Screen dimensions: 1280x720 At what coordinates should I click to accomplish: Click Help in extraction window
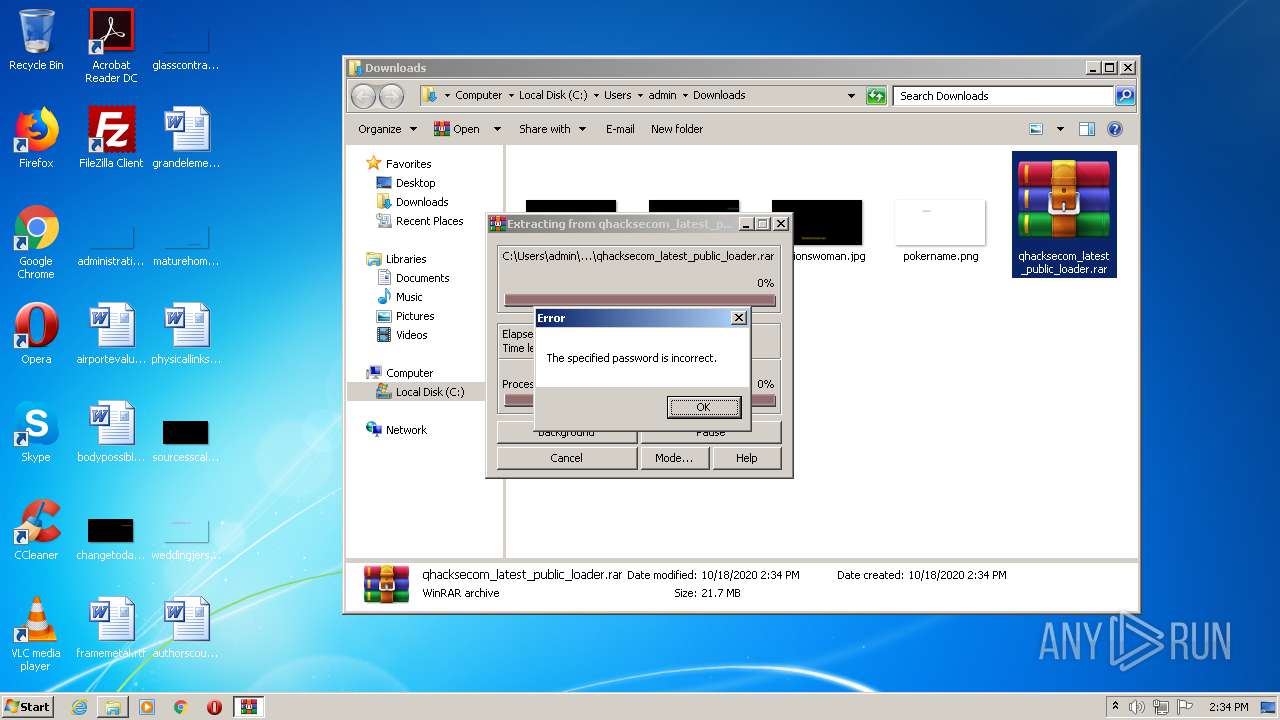coord(747,458)
